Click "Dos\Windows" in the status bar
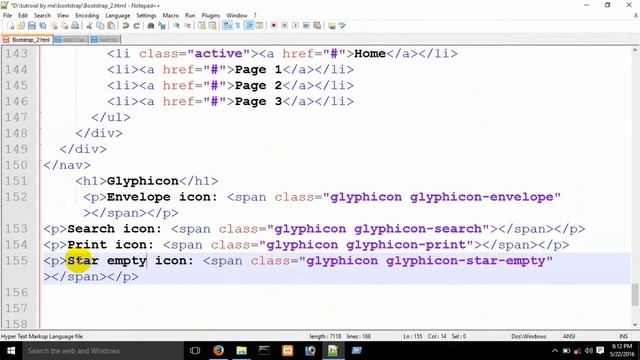 click(529, 336)
